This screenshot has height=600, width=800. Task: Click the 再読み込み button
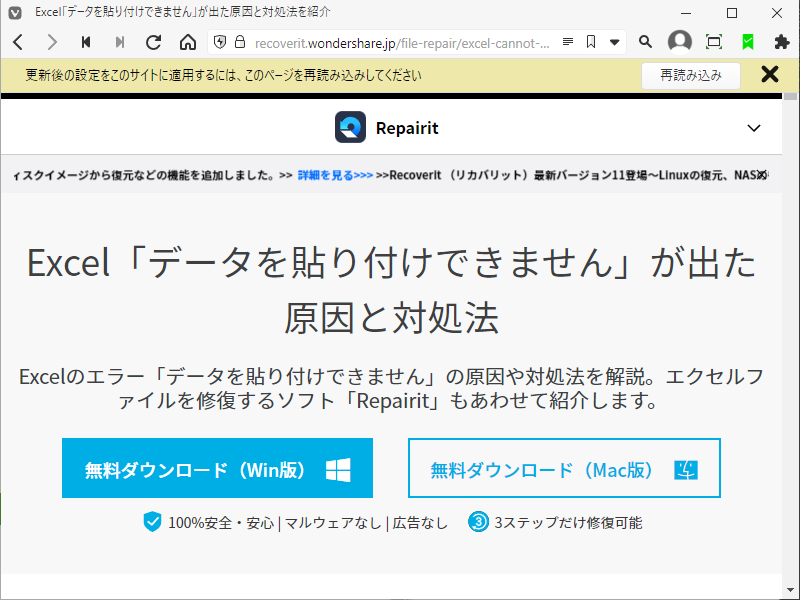pos(691,76)
